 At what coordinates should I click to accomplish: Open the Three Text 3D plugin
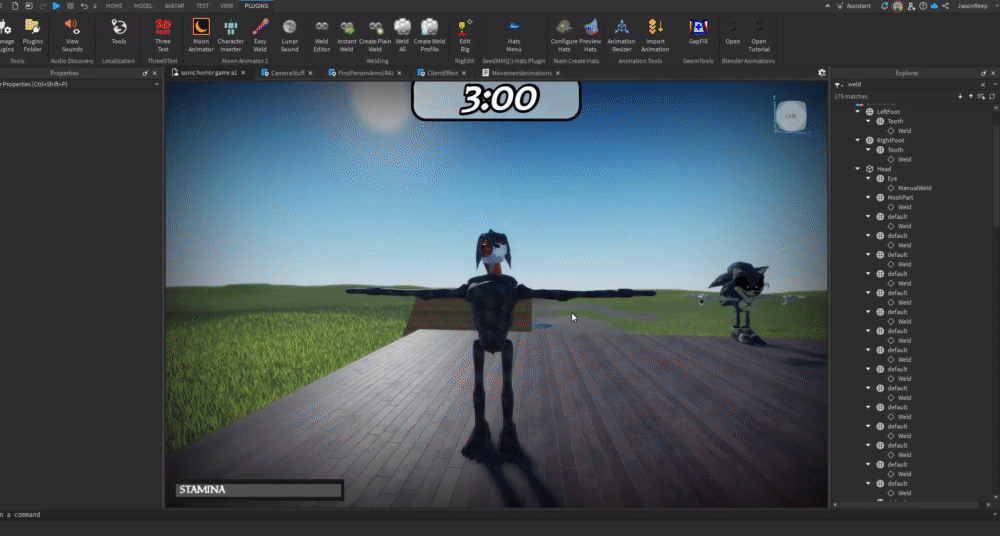tap(163, 35)
